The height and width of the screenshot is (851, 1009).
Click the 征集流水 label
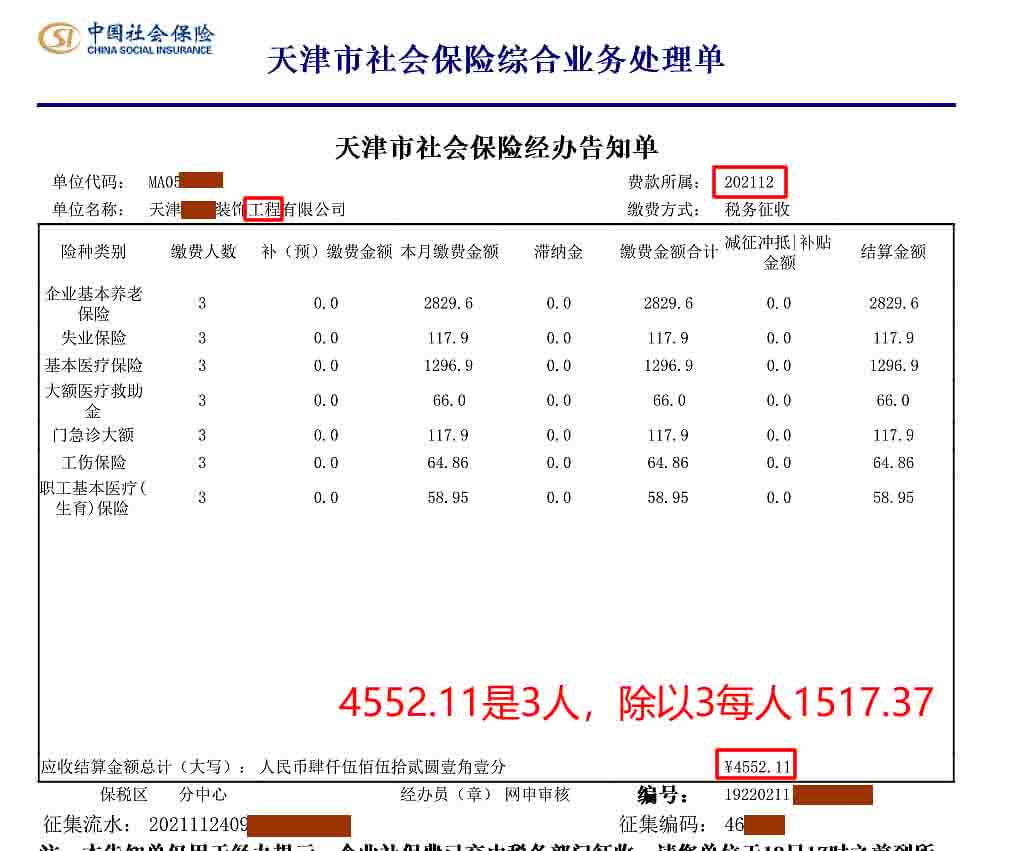[x=88, y=824]
